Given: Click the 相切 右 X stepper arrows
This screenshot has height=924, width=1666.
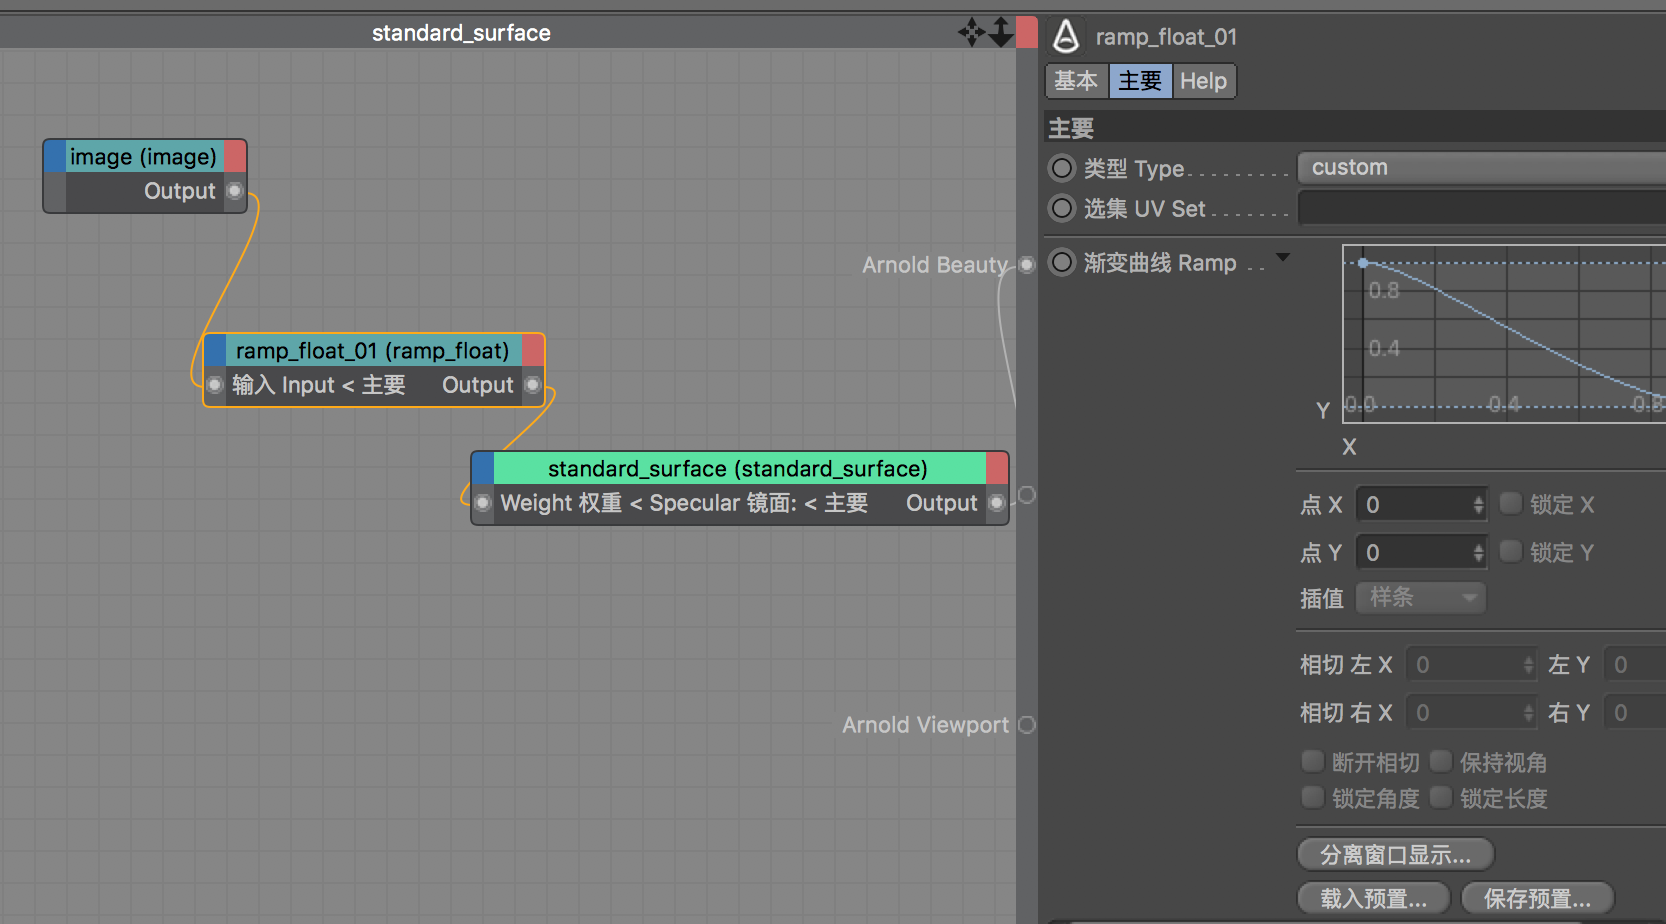Looking at the screenshot, I should (x=1528, y=713).
